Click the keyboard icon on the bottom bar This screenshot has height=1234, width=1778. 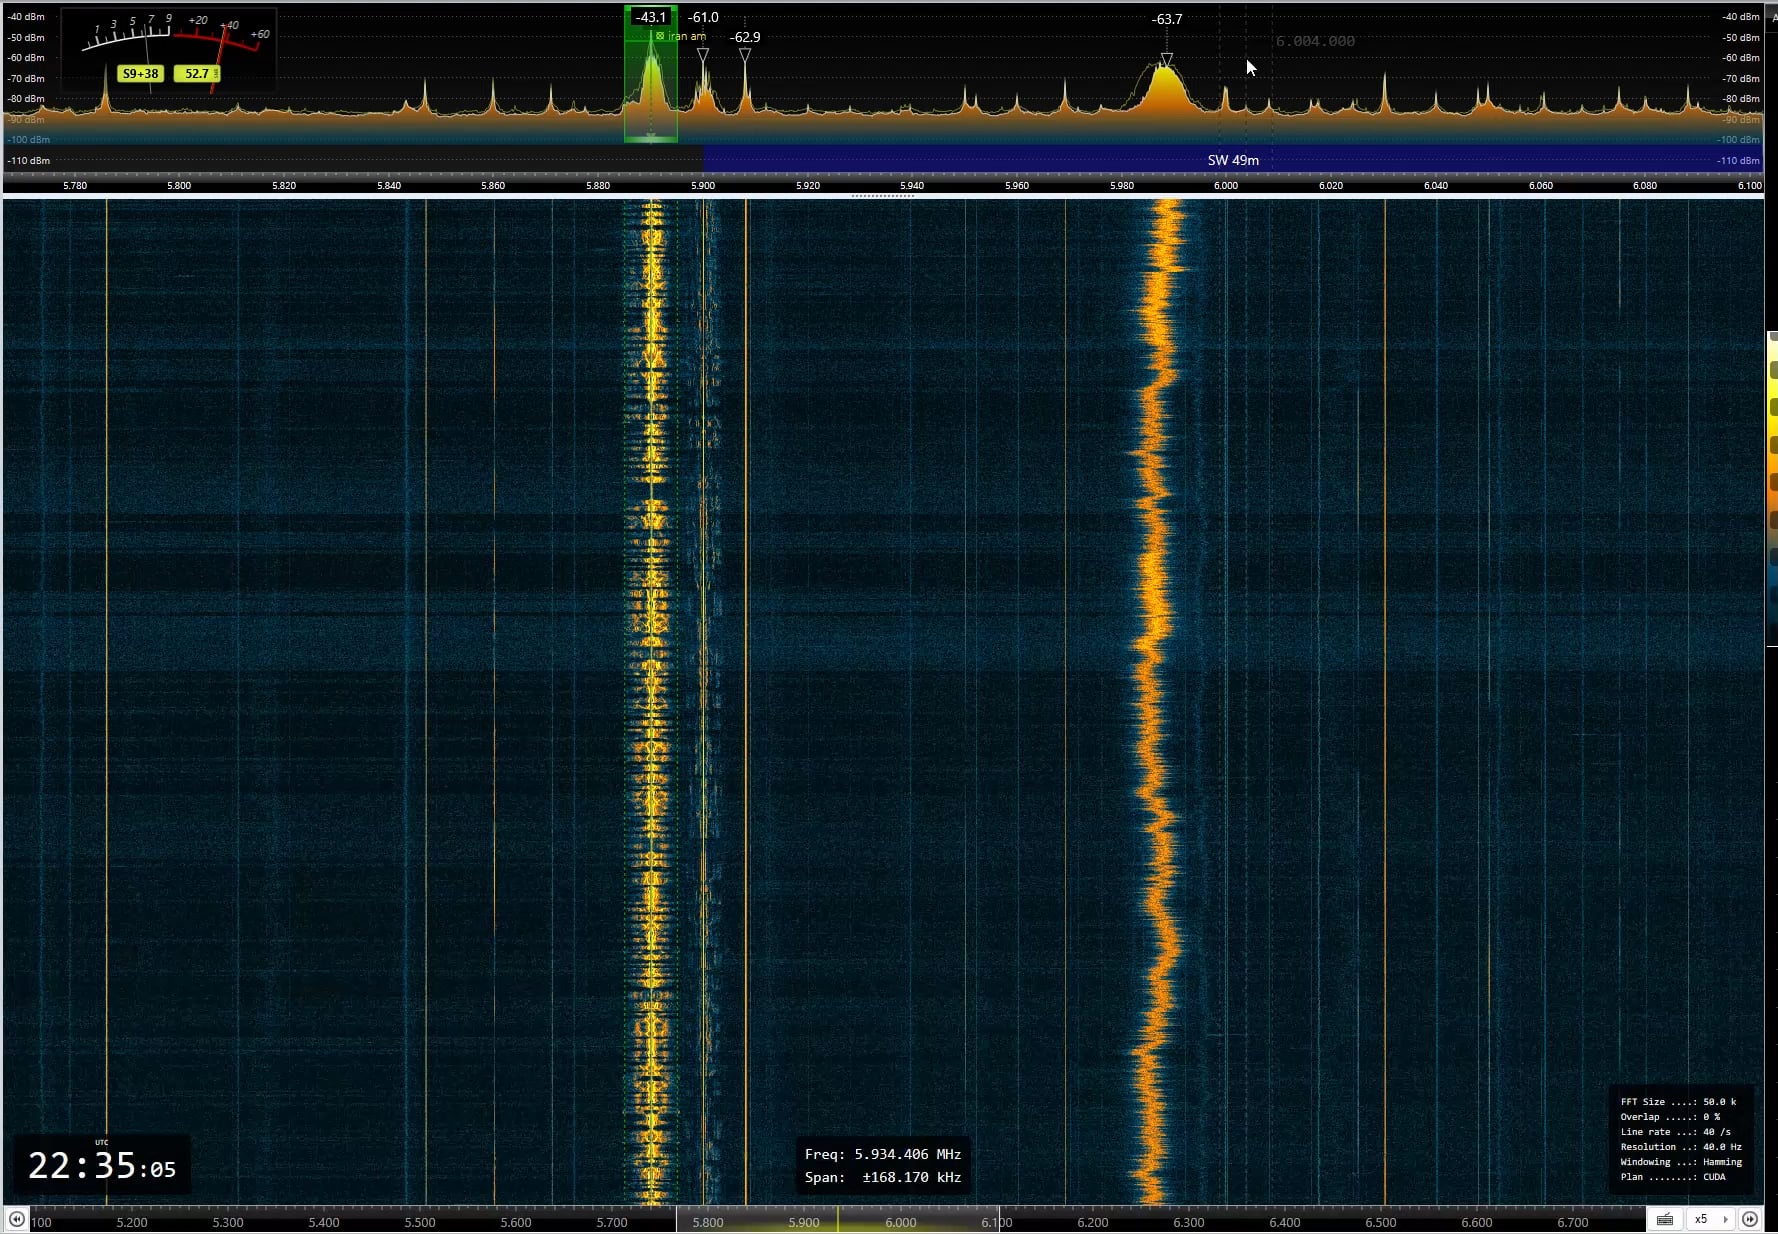[1665, 1219]
